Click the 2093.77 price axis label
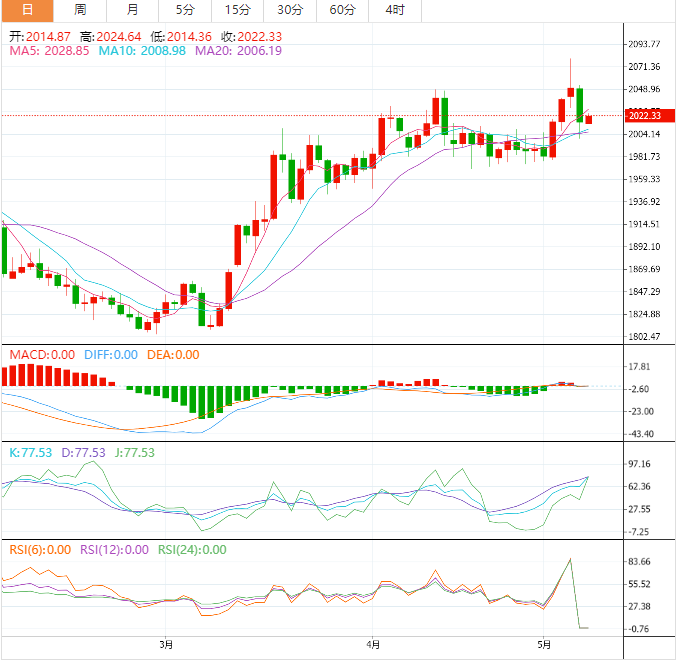Image resolution: width=679 pixels, height=663 pixels. (x=644, y=44)
